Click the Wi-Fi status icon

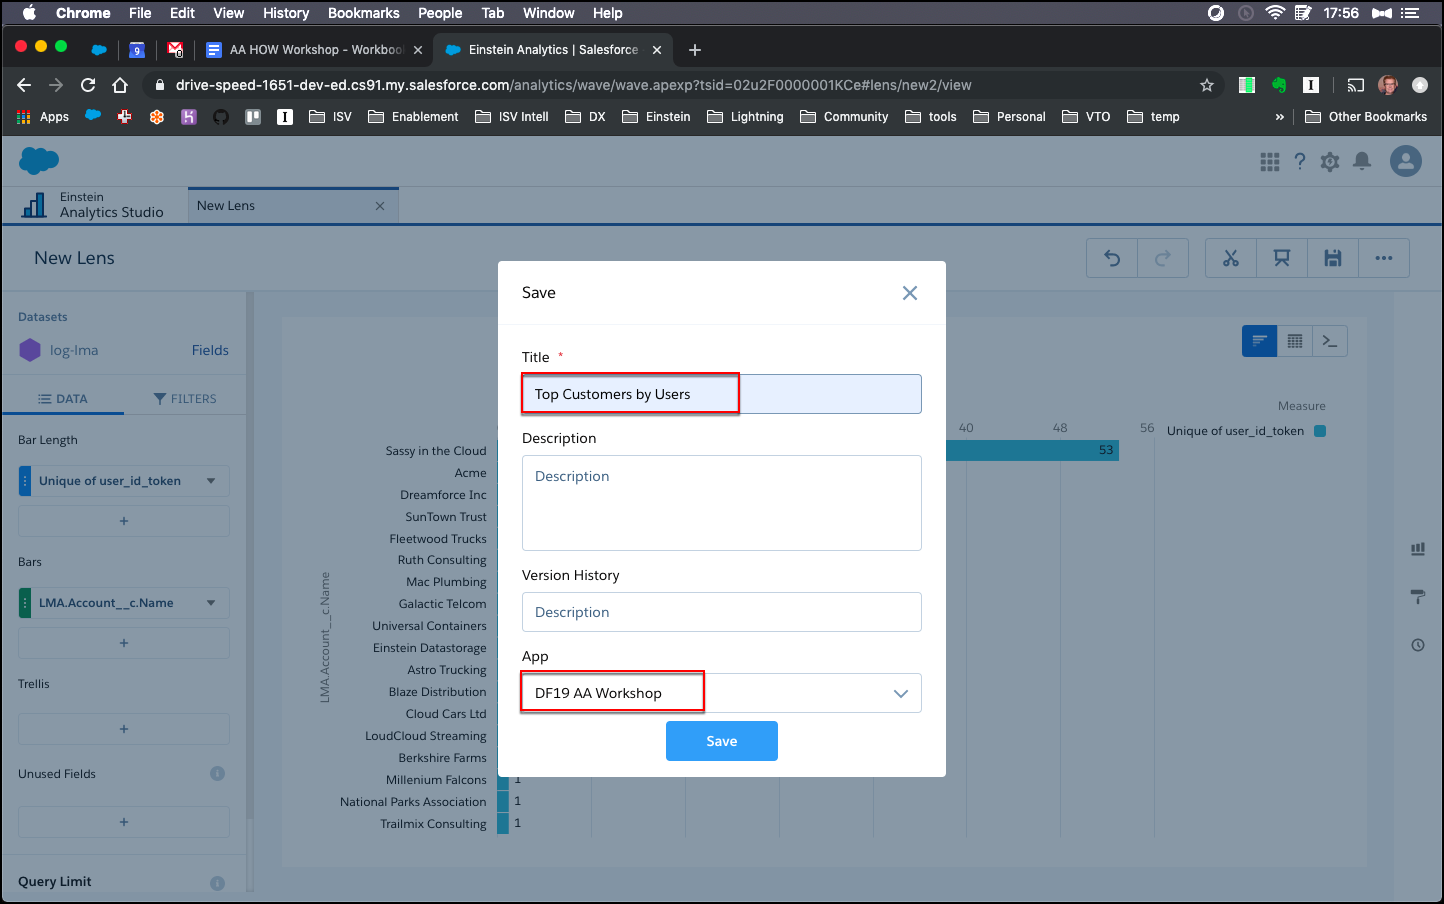(1274, 13)
